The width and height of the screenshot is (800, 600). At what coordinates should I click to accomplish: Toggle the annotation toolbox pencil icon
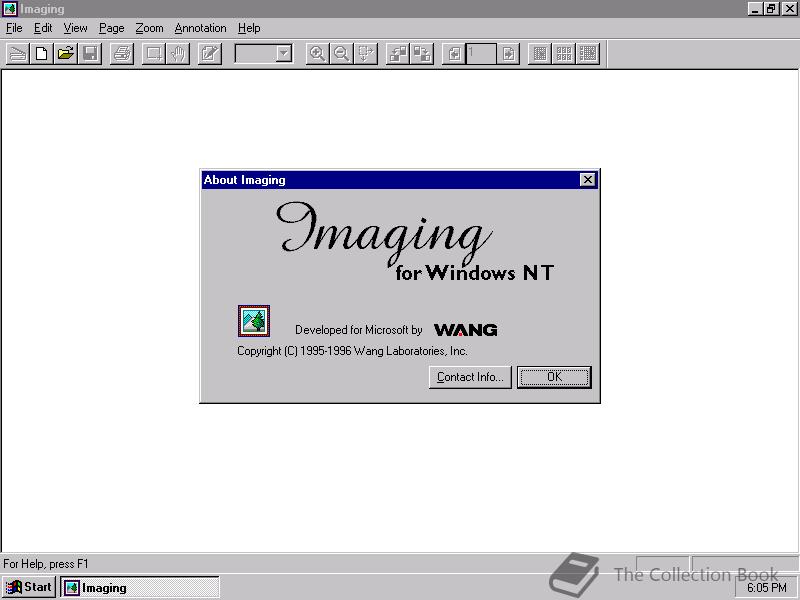point(210,54)
